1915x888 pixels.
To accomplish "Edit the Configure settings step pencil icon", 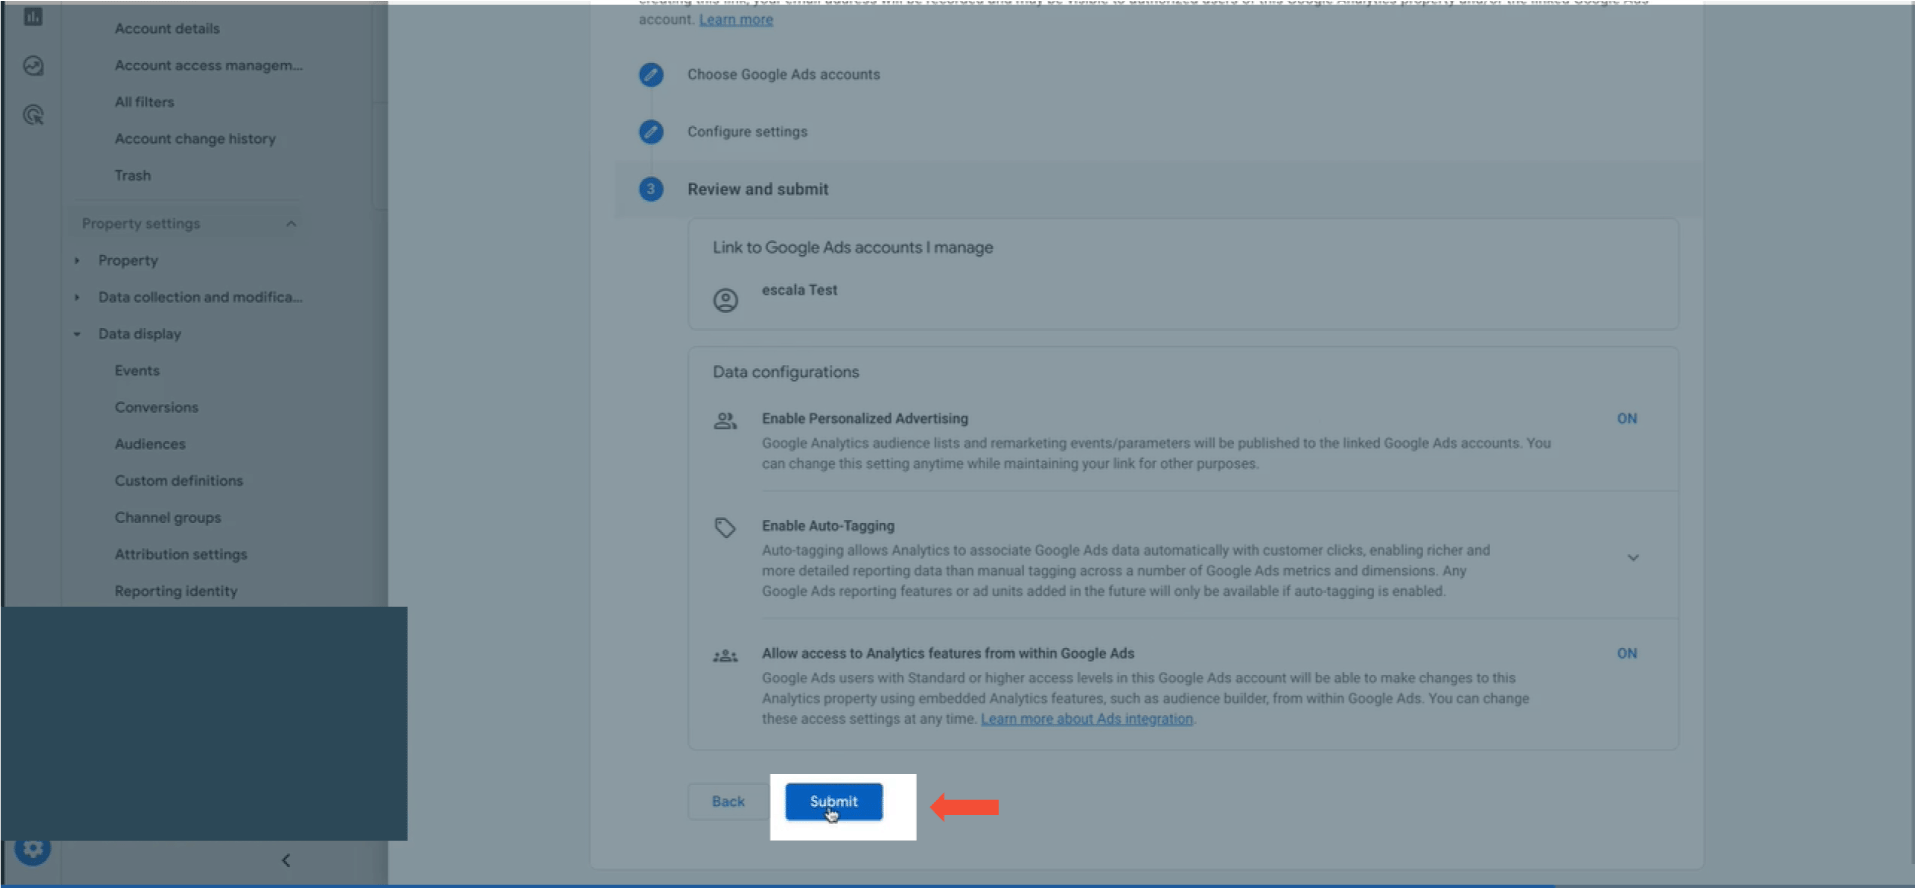I will (651, 132).
